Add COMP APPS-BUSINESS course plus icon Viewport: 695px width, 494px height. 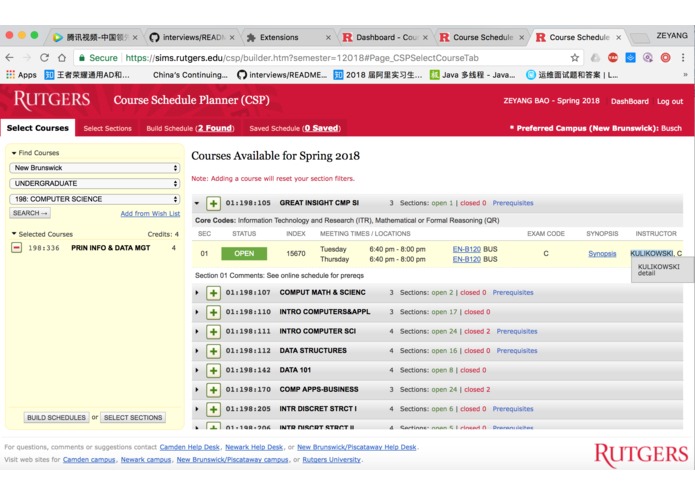[x=213, y=390]
